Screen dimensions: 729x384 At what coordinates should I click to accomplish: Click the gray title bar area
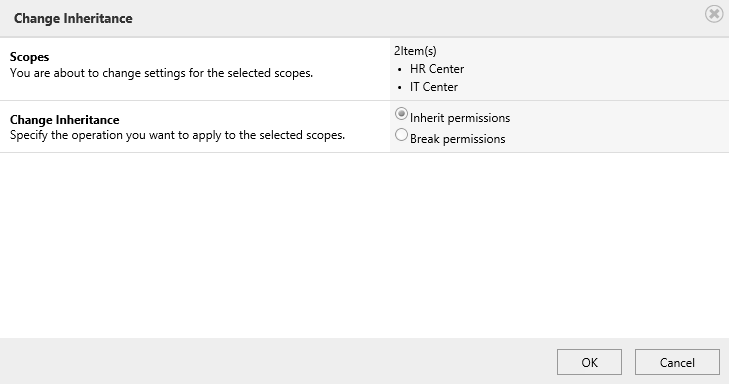pyautogui.click(x=418, y=19)
